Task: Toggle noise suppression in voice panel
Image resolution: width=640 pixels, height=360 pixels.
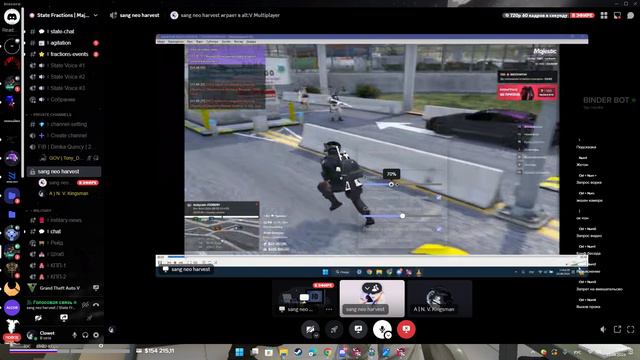Action: click(85, 305)
